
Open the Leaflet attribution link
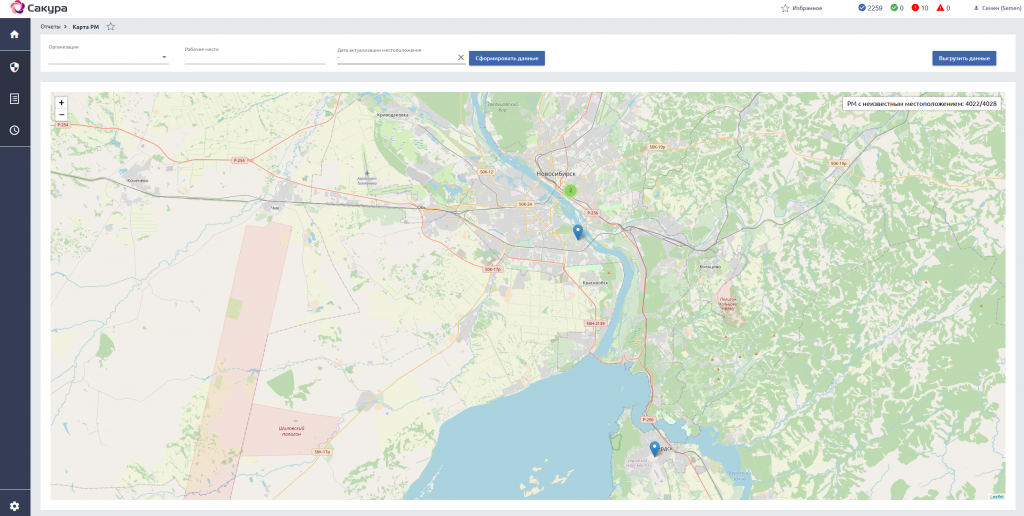click(x=997, y=496)
